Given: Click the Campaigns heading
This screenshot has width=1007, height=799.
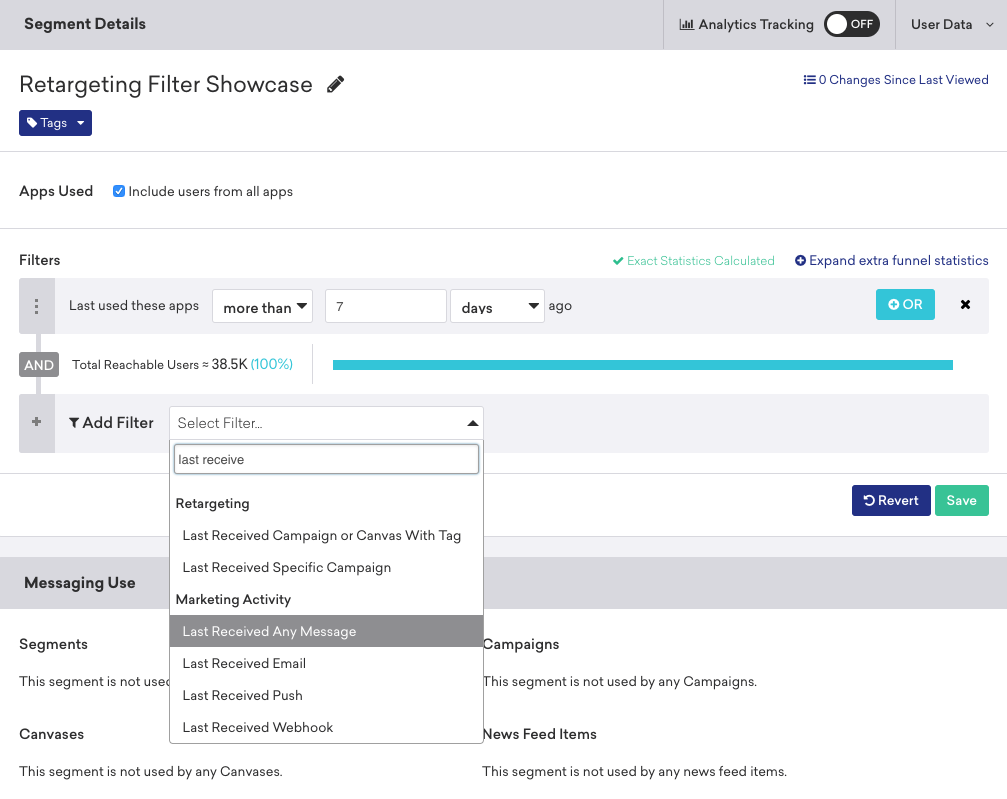Looking at the screenshot, I should [521, 644].
